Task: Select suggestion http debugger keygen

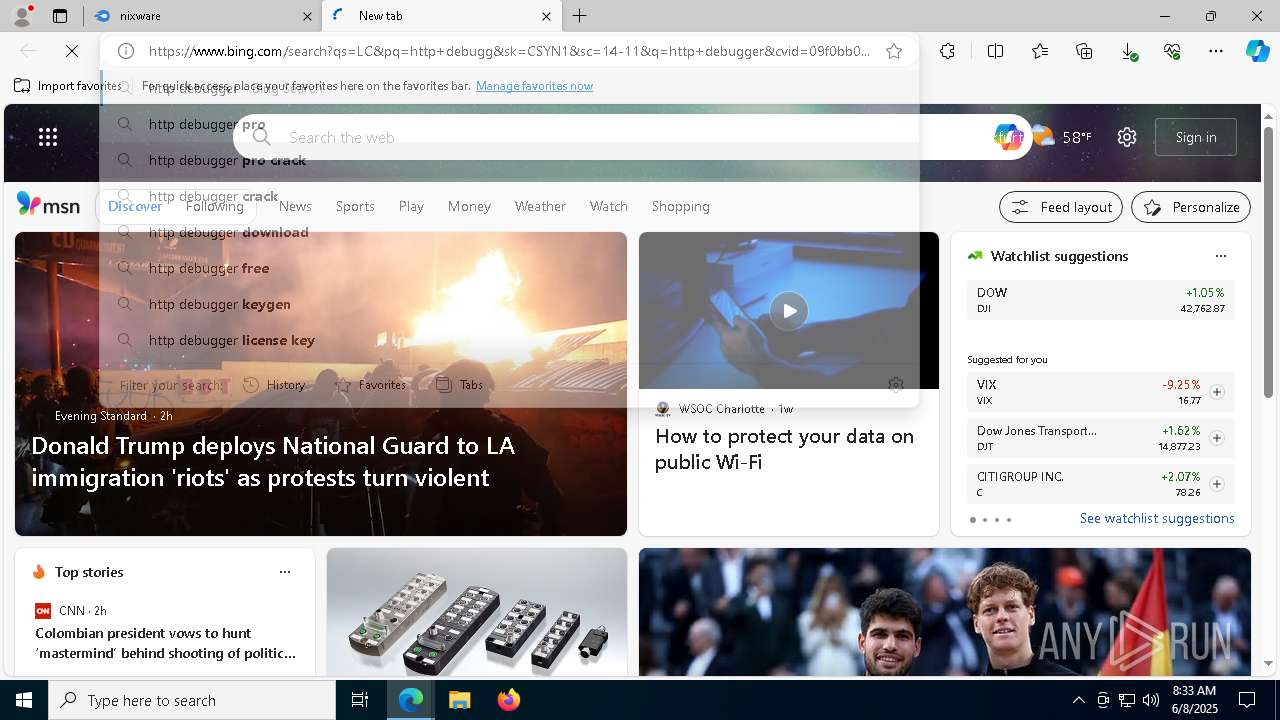Action: tap(508, 304)
